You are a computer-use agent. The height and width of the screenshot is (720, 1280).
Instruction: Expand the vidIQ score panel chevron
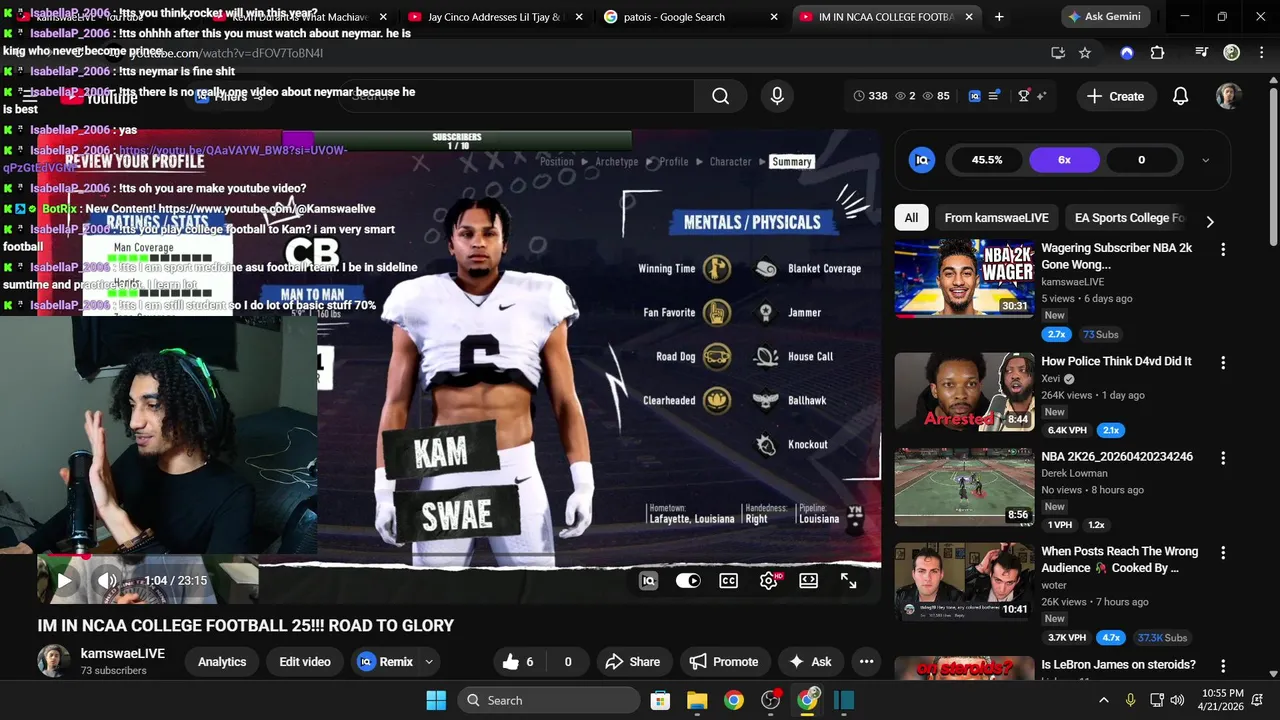coord(1205,160)
